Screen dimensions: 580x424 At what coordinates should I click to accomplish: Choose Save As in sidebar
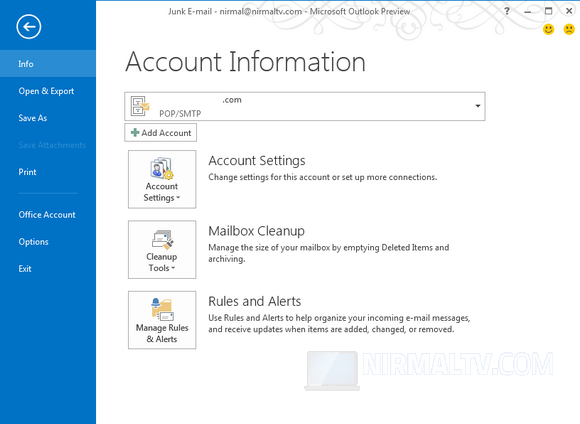click(33, 118)
